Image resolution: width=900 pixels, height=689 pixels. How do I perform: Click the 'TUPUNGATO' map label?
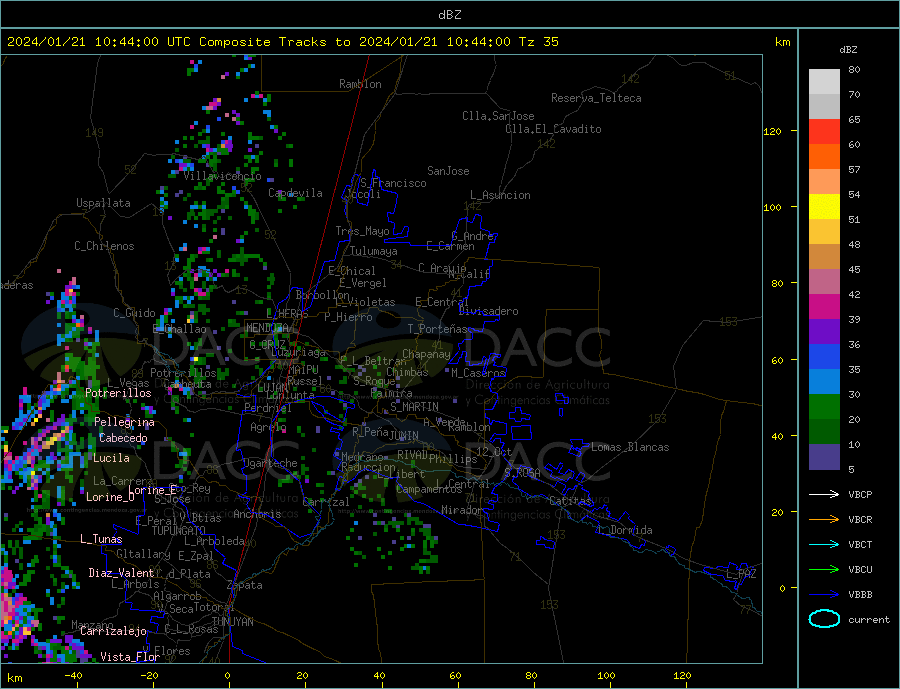(x=179, y=531)
